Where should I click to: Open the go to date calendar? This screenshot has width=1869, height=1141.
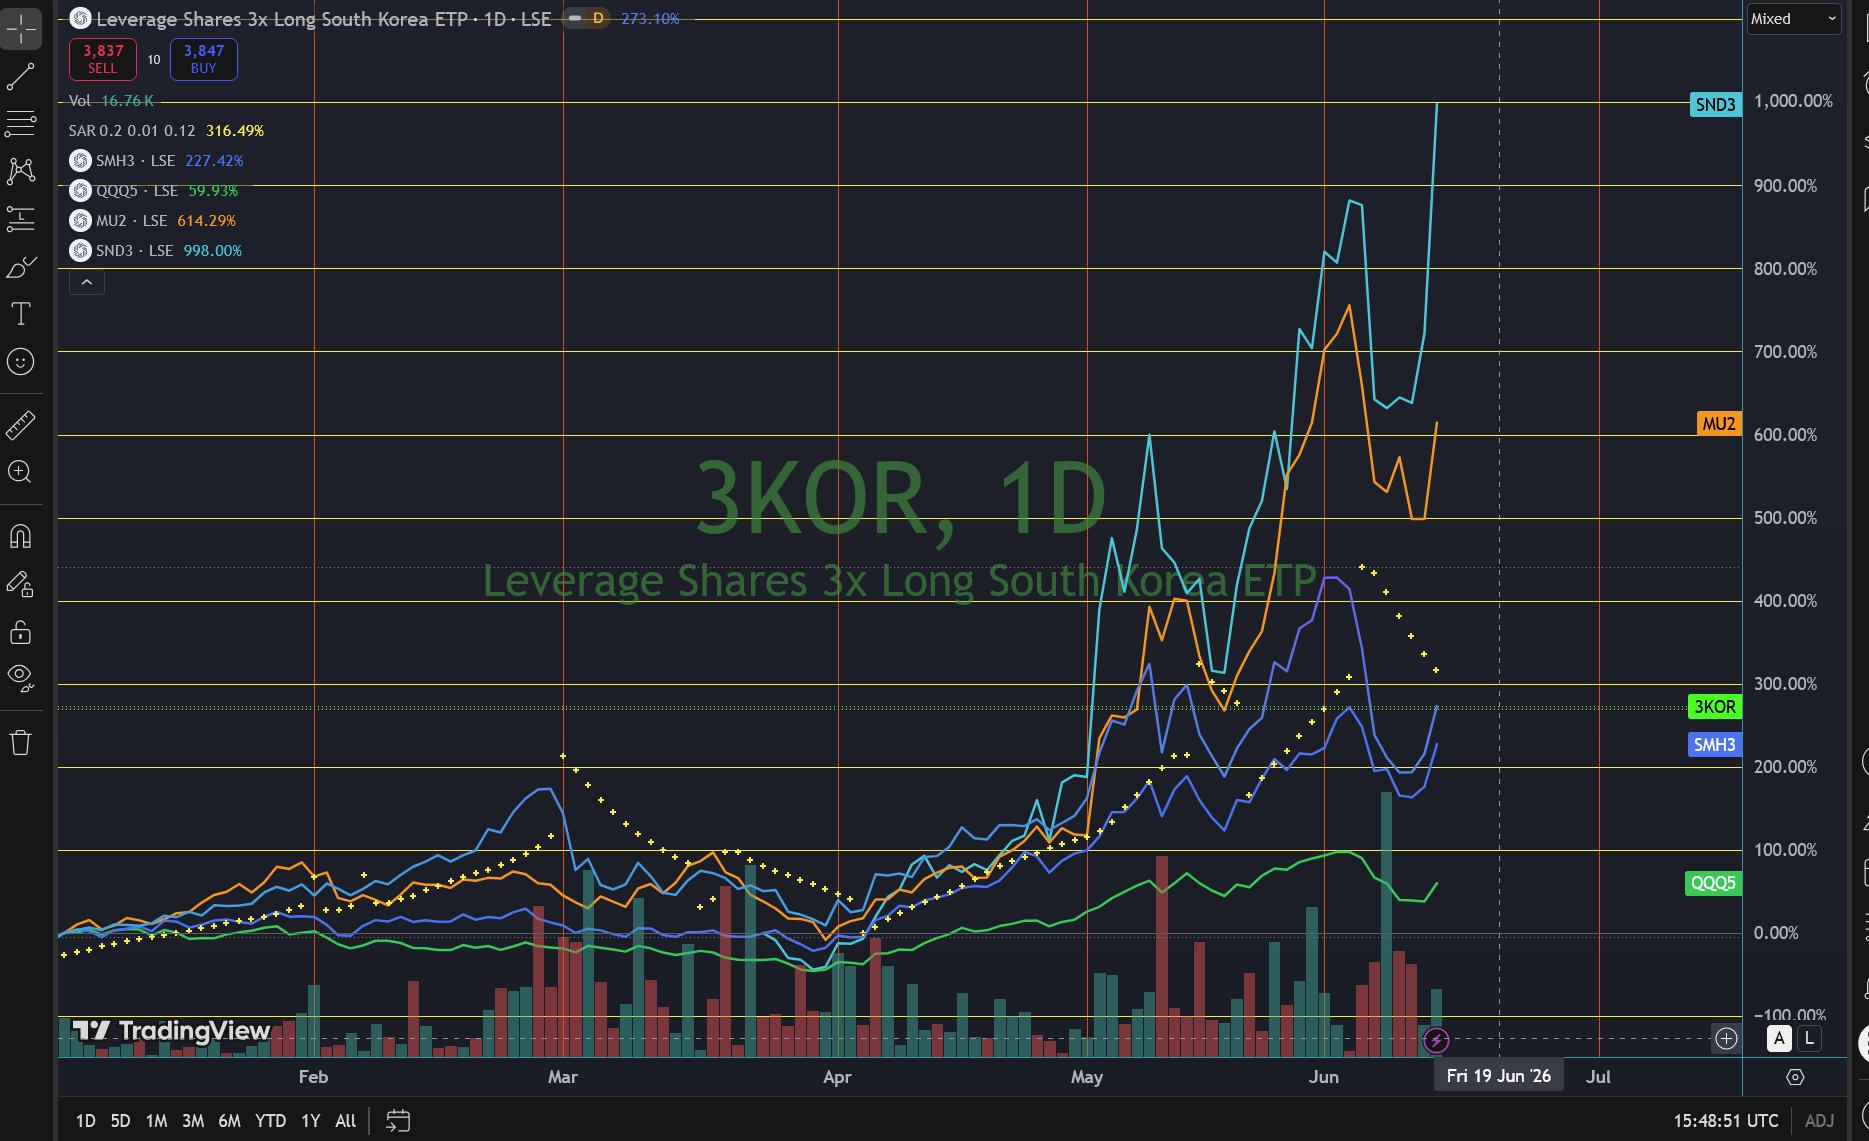[x=398, y=1121]
